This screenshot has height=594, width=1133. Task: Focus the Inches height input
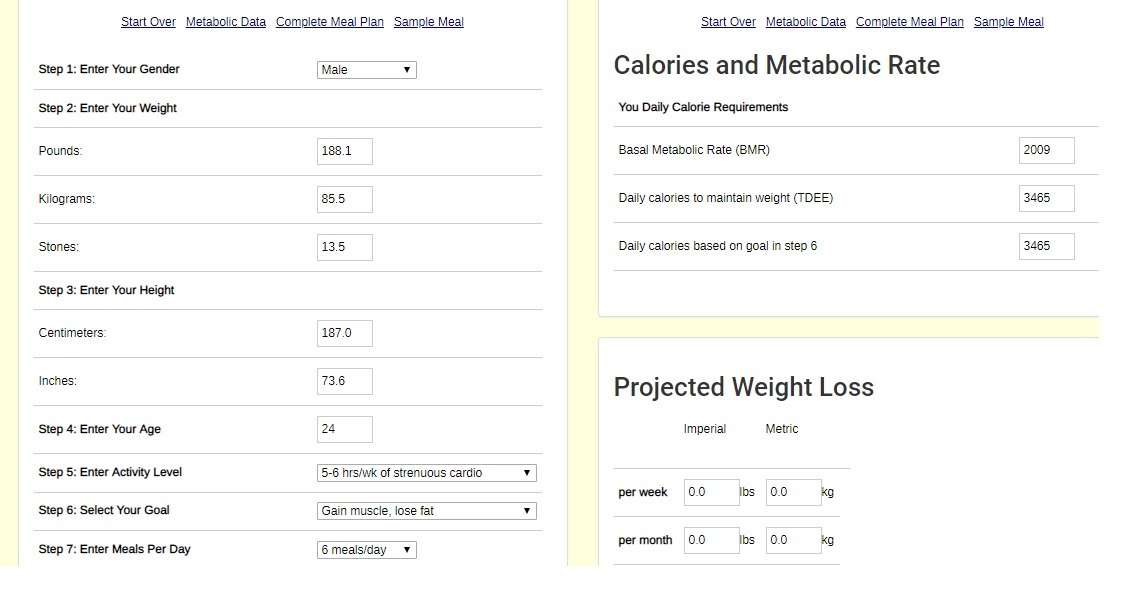[x=344, y=381]
